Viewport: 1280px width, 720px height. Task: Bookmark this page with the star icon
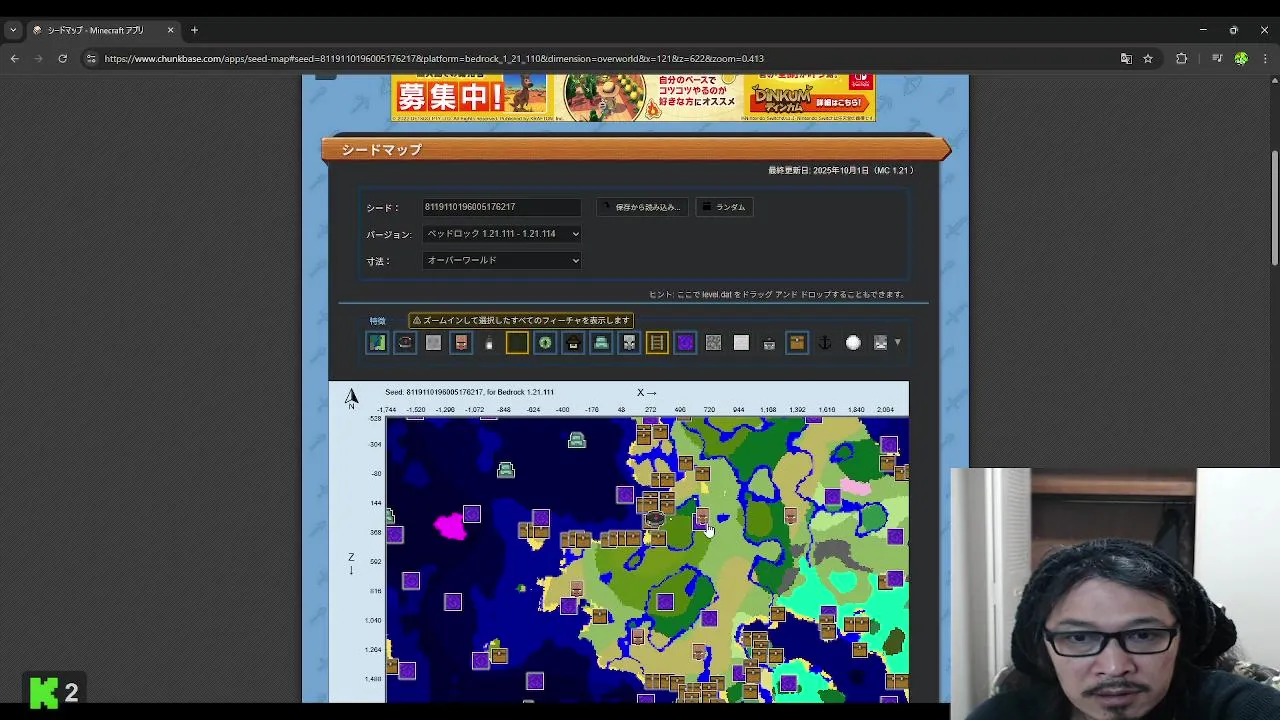(1148, 59)
